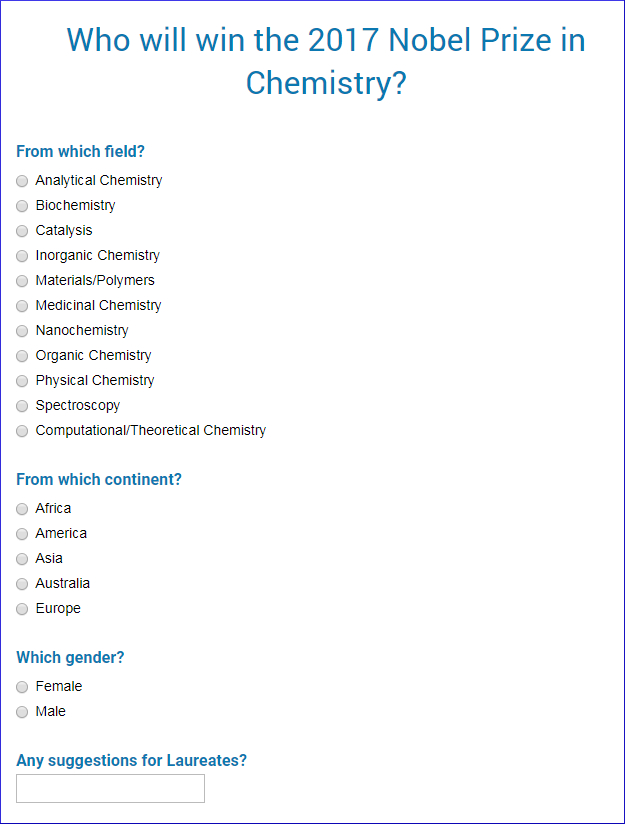Click the Nobel Prize survey title
Viewport: 625px width, 824px height.
(x=326, y=61)
